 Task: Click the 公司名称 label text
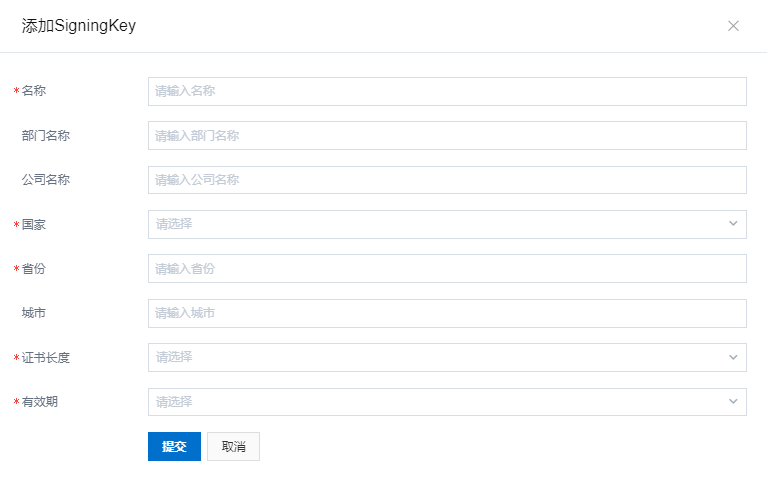pyautogui.click(x=46, y=180)
